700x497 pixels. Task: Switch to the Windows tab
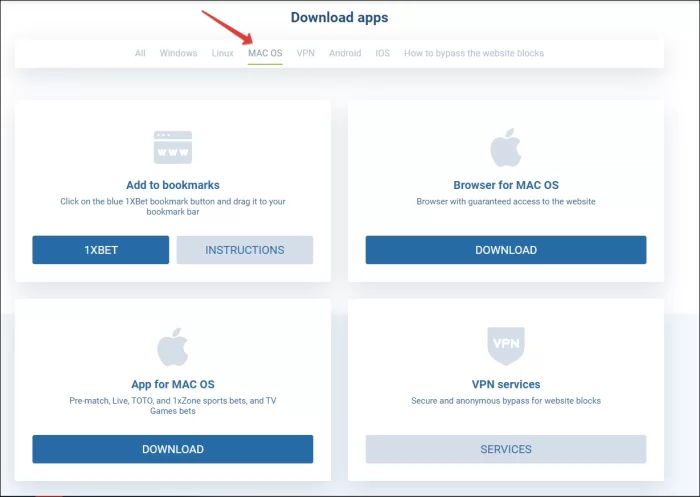click(x=179, y=53)
